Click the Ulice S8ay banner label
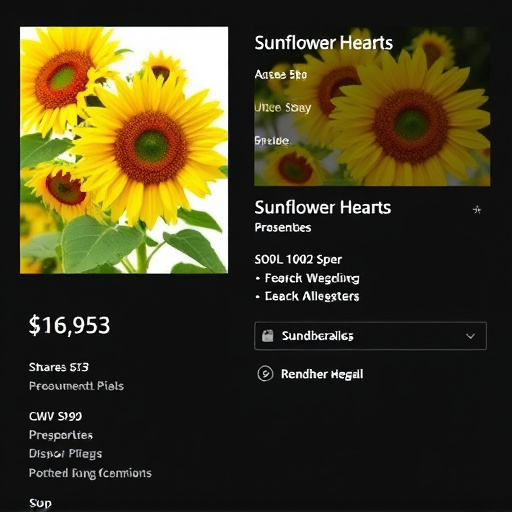Viewport: 512px width, 512px height. tap(283, 108)
